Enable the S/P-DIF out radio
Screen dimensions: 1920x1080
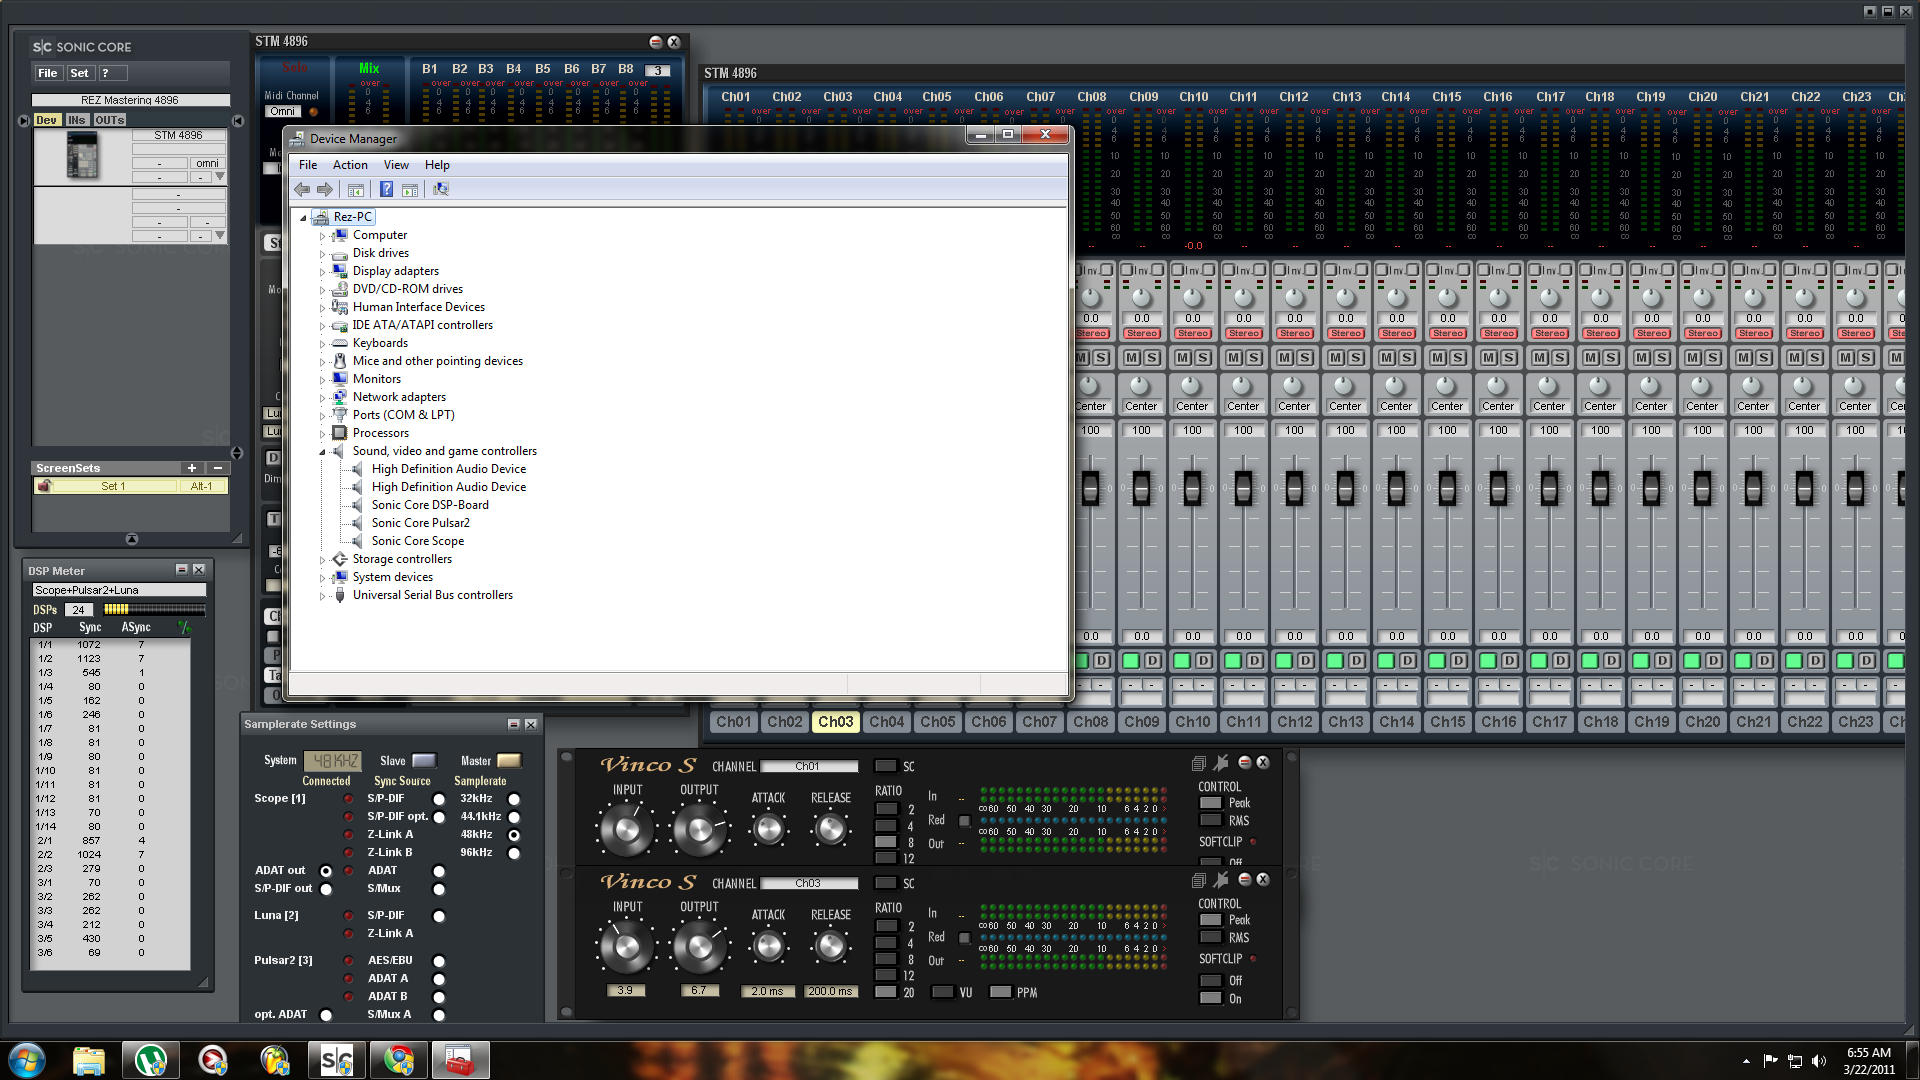(x=326, y=889)
